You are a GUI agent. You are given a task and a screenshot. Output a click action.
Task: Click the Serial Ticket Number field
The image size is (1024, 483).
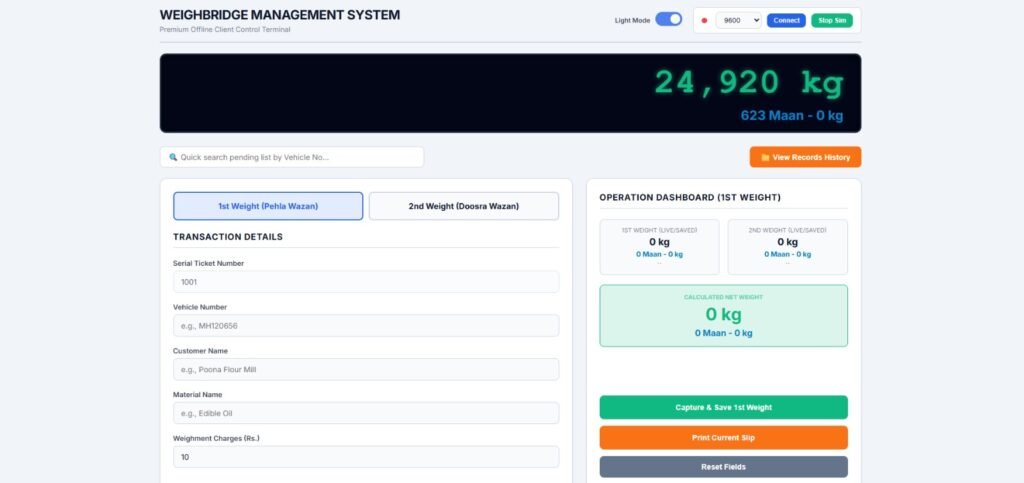[x=366, y=282]
